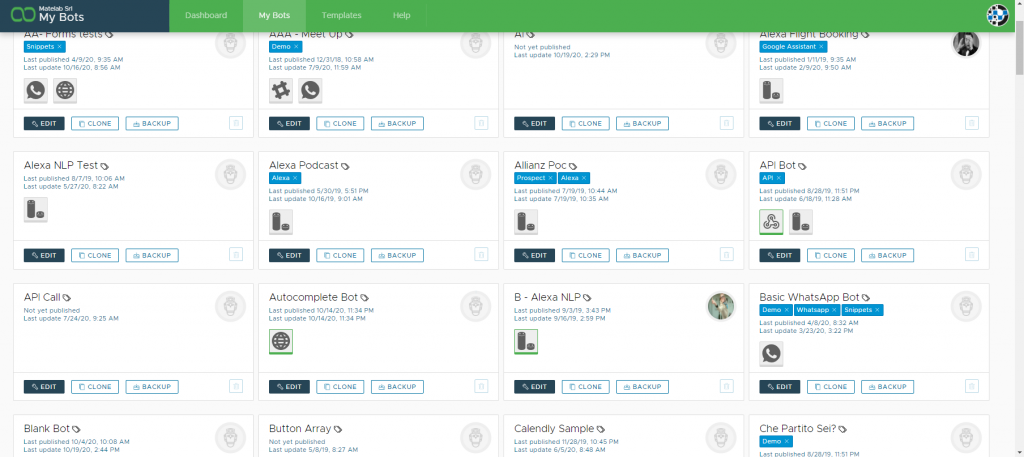Click tag icon next to Allianz Poc title
Image resolution: width=1024 pixels, height=457 pixels.
573,166
